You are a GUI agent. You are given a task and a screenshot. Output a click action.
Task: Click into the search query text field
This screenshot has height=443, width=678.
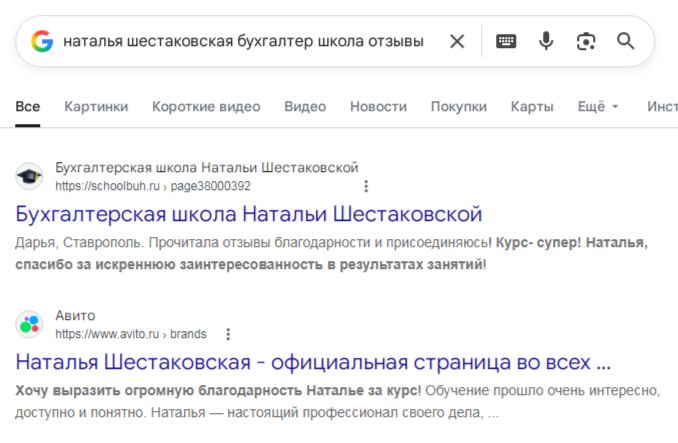click(x=243, y=41)
